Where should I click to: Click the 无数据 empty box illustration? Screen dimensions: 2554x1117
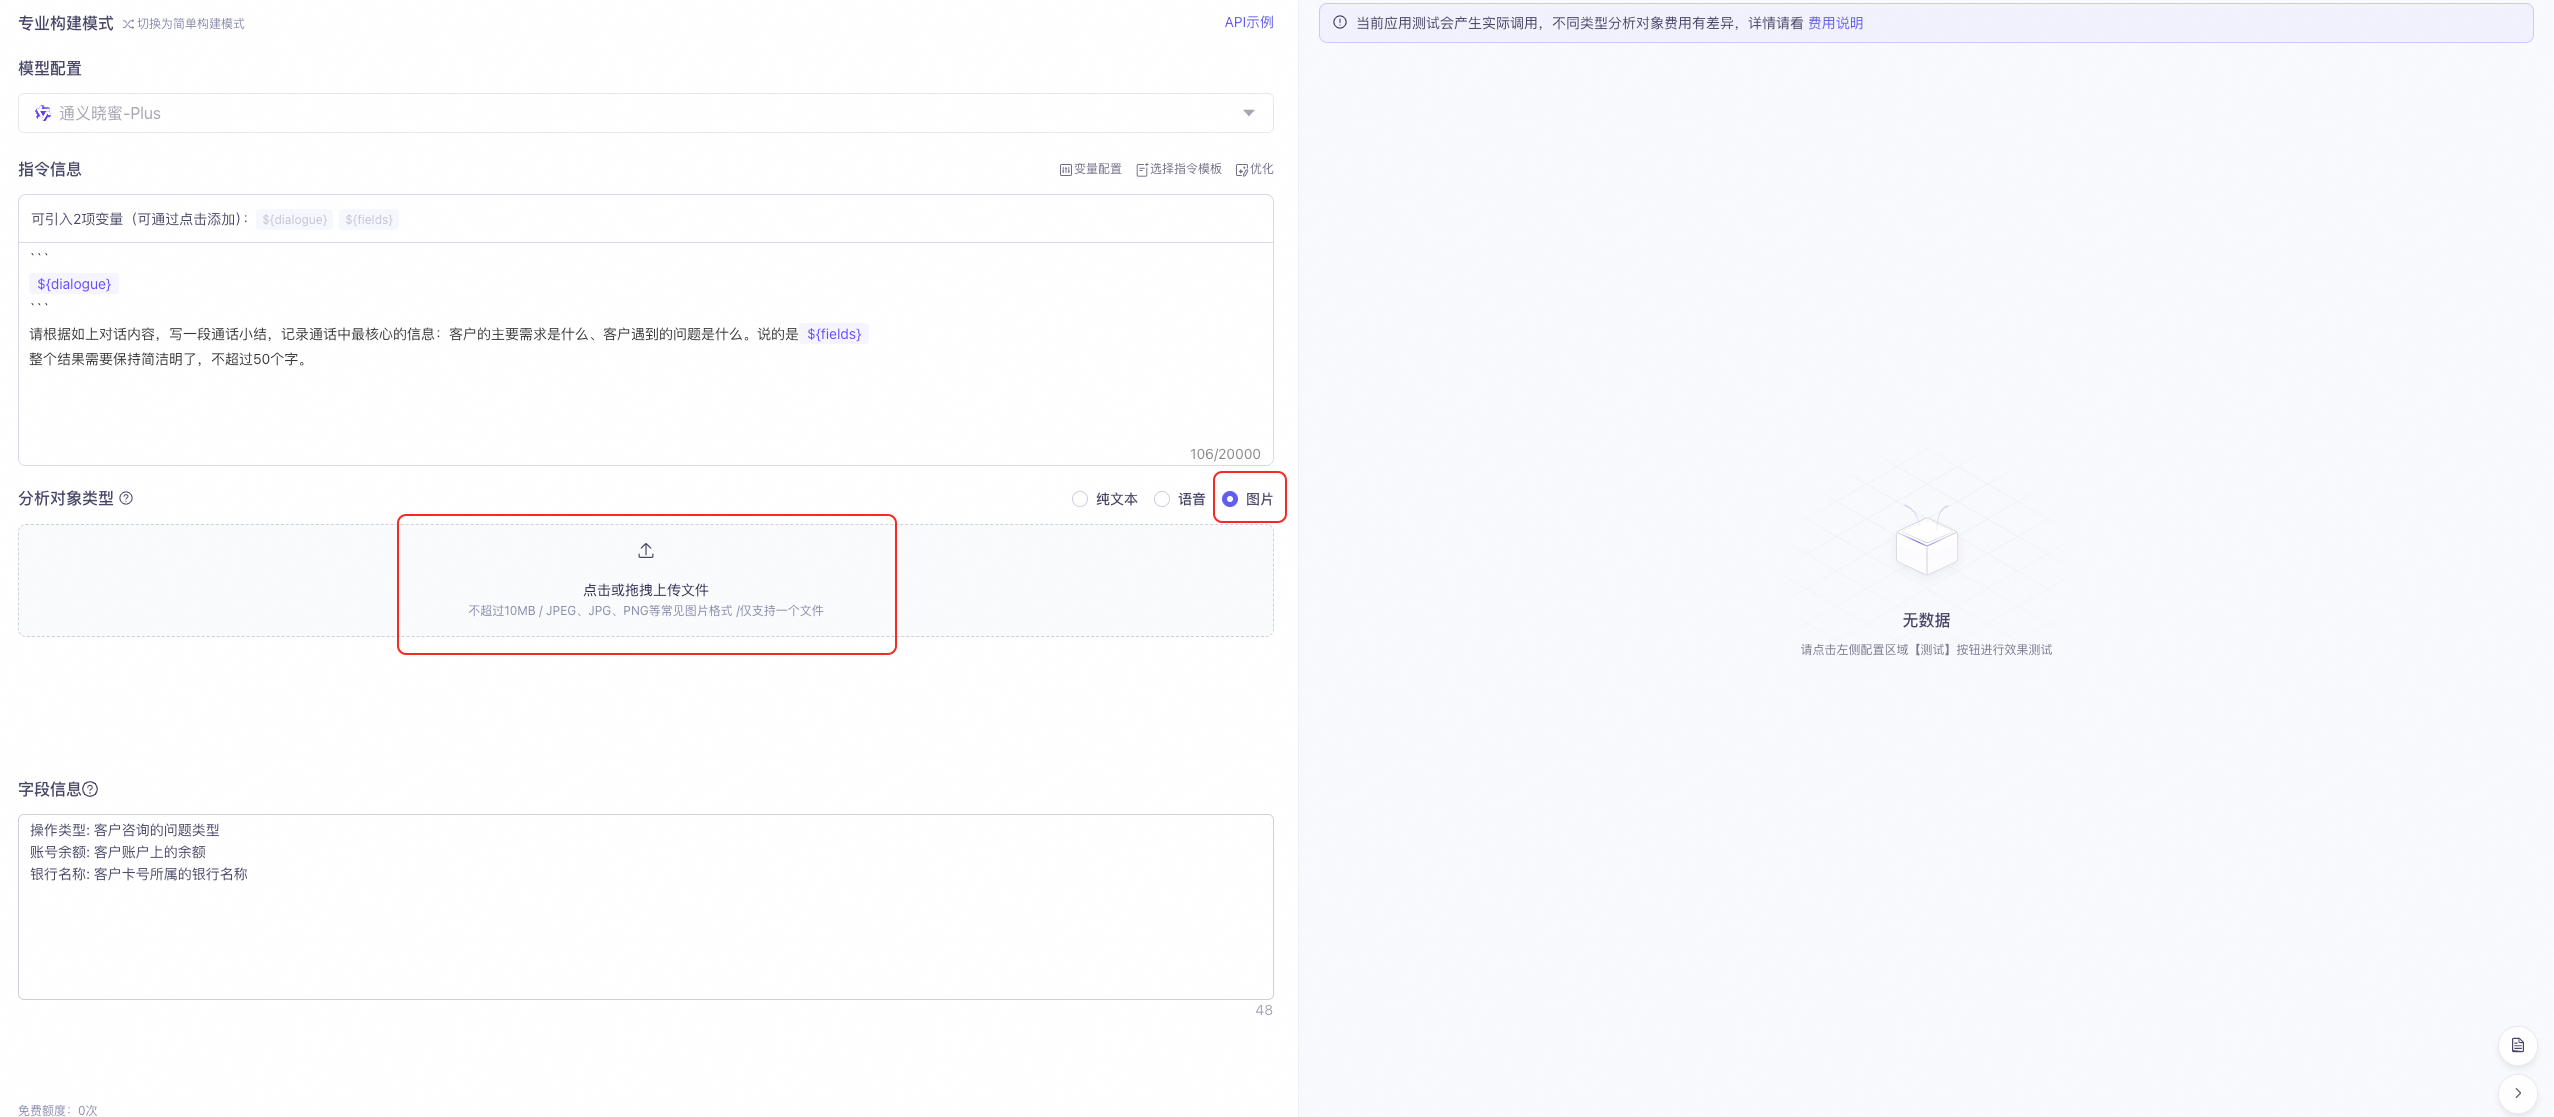pyautogui.click(x=1926, y=541)
